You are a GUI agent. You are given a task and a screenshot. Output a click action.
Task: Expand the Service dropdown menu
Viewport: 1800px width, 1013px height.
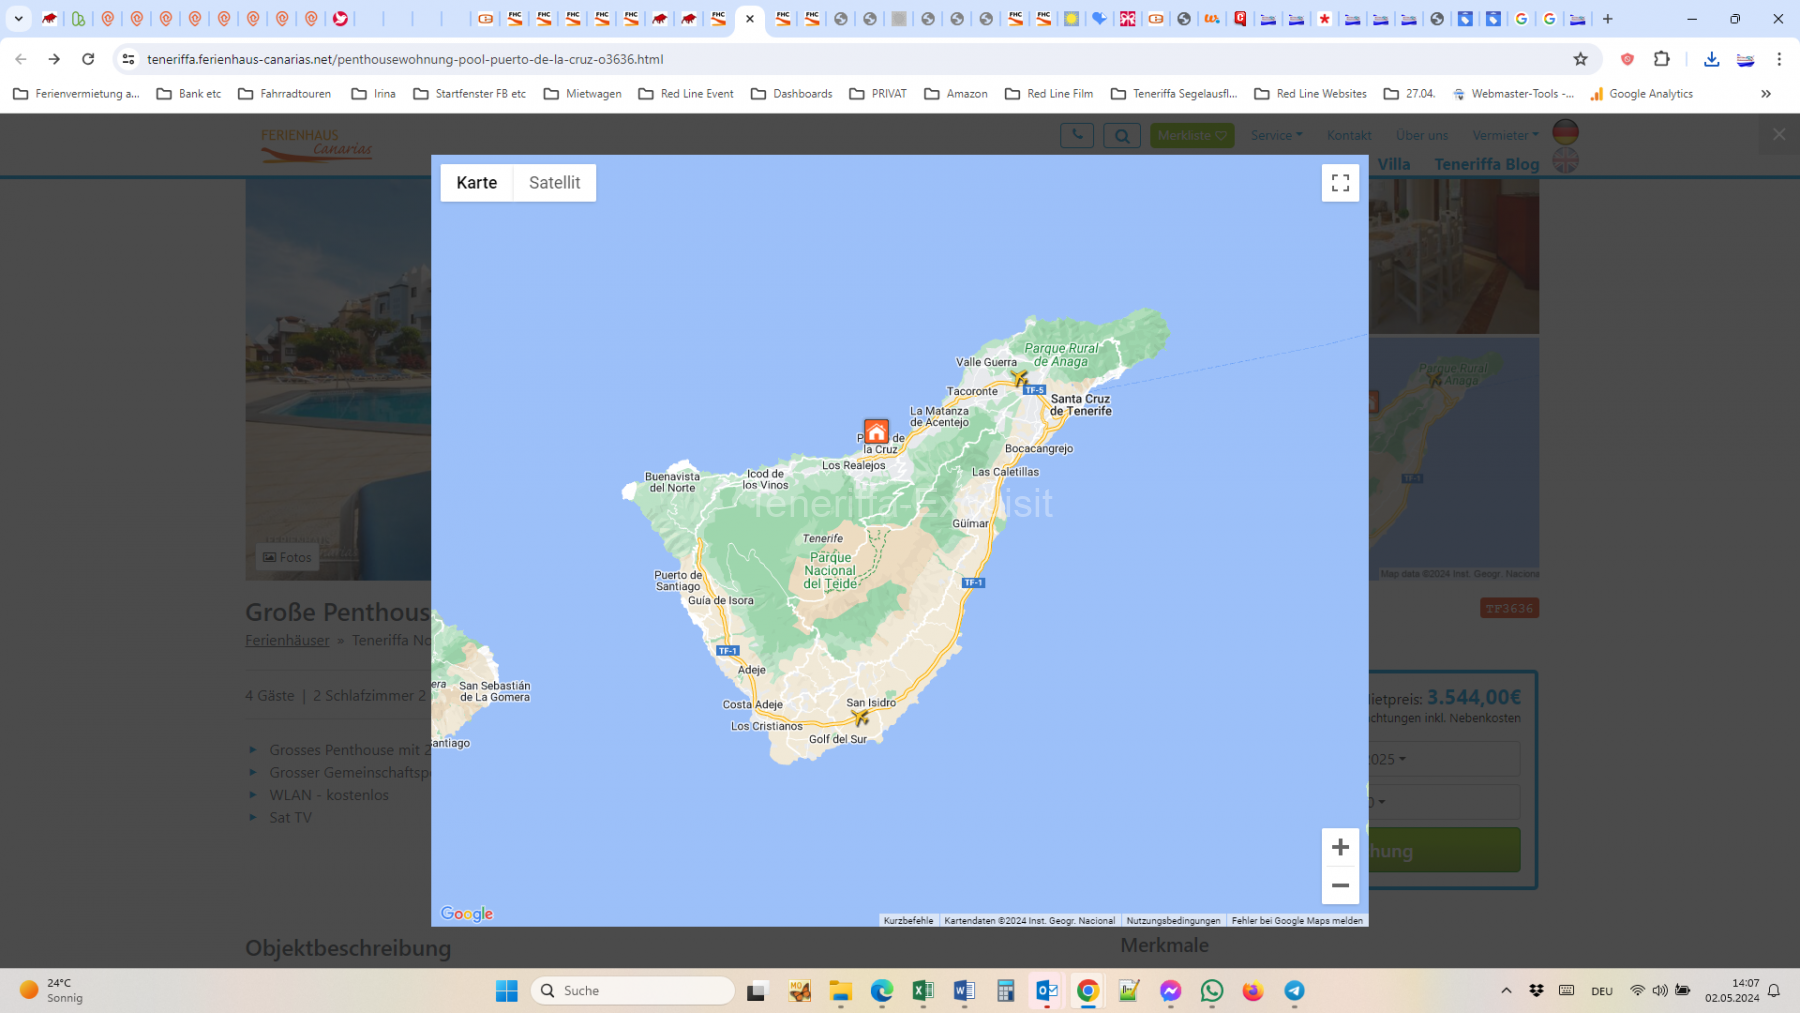click(1276, 135)
